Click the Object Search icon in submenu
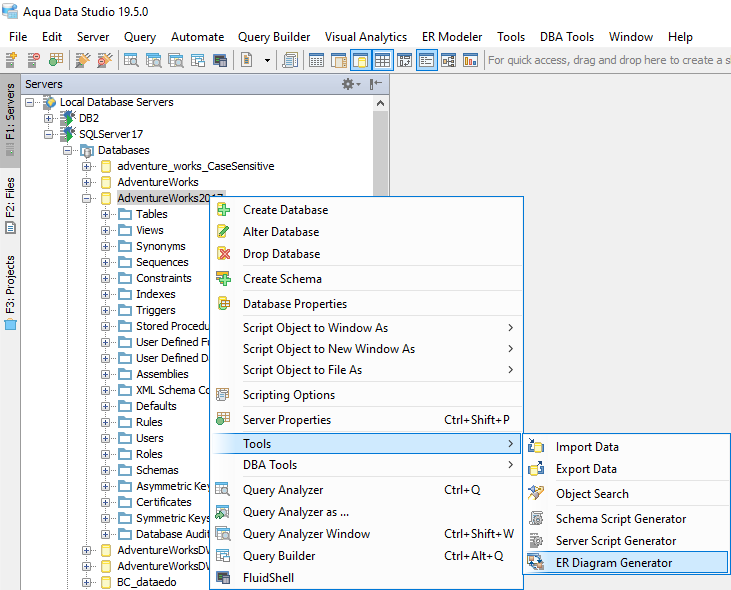The image size is (731, 590). 537,494
